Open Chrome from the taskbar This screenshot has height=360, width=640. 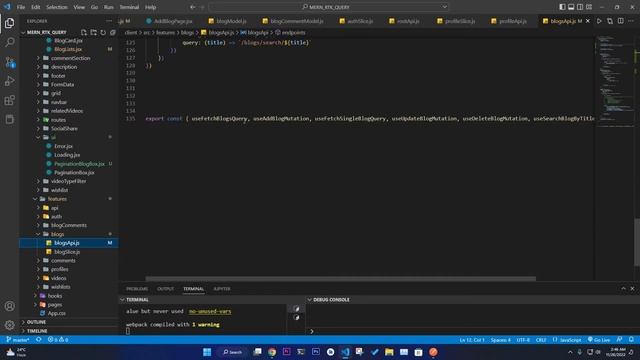[272, 352]
